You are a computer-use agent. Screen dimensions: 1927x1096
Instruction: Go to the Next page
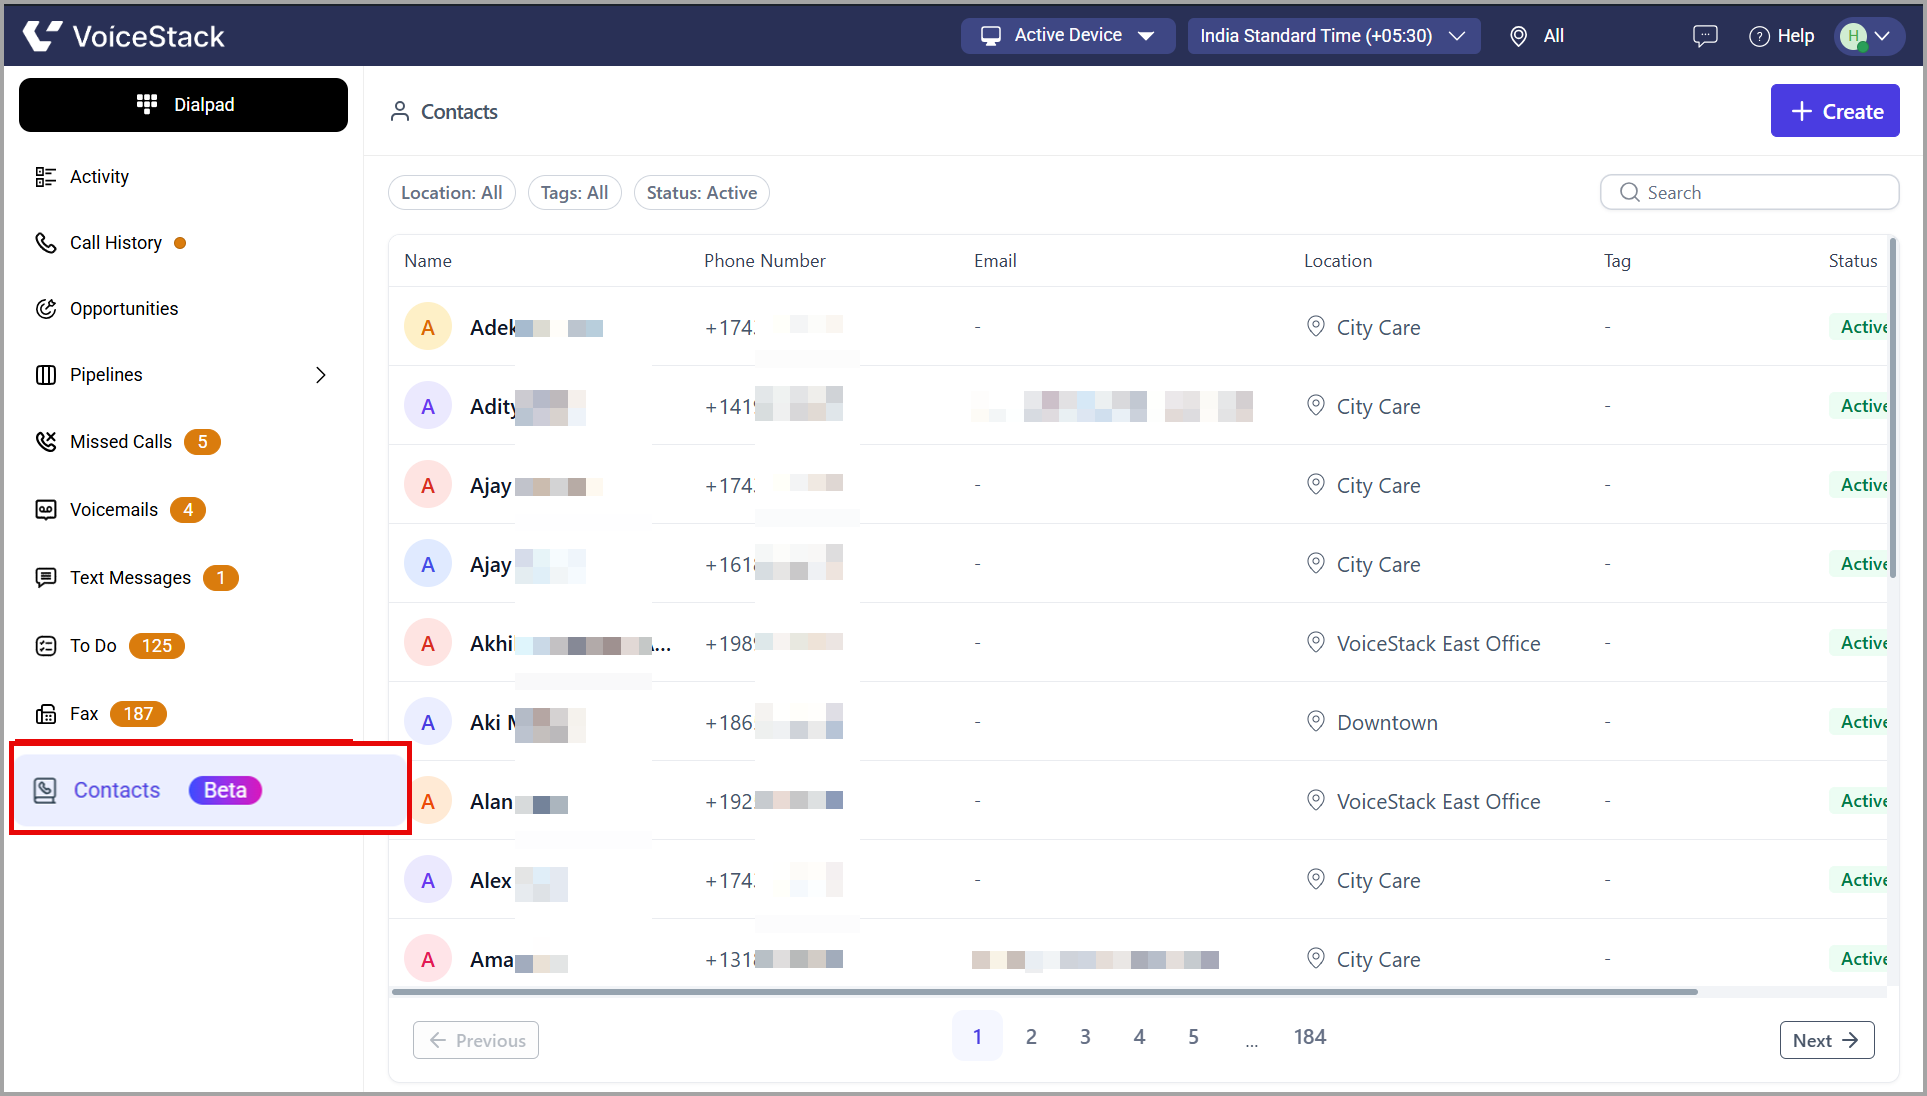click(1826, 1040)
